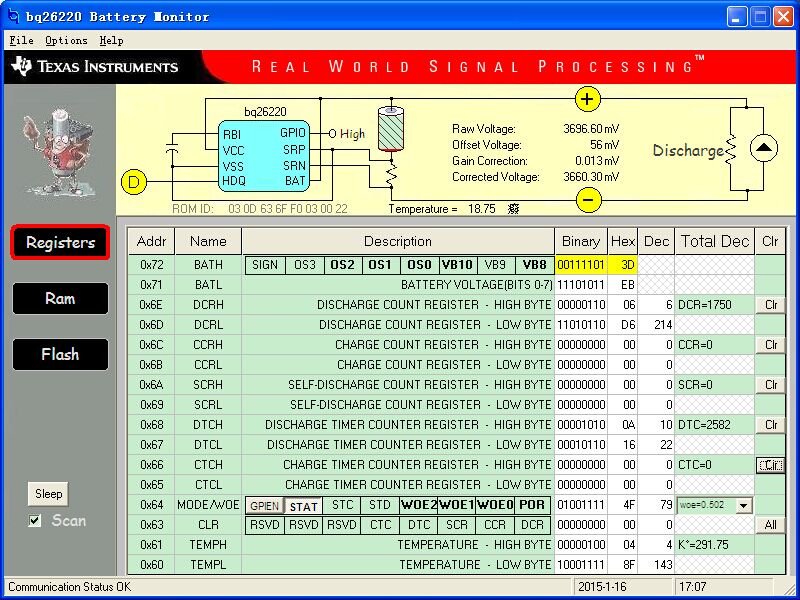Click the CCR bit in CLR row

click(x=495, y=525)
